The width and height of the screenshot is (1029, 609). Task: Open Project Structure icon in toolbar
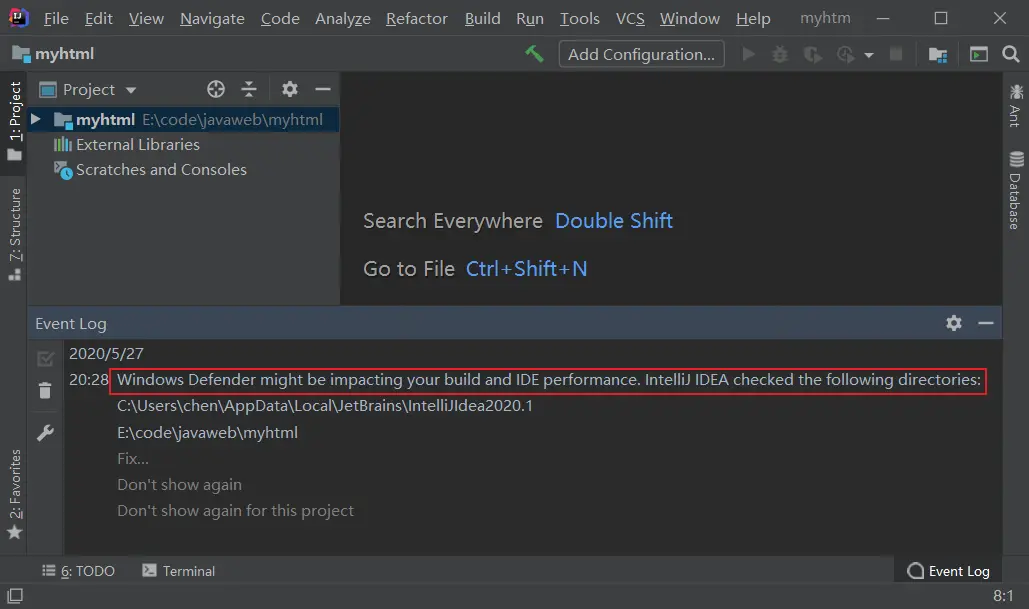[938, 54]
